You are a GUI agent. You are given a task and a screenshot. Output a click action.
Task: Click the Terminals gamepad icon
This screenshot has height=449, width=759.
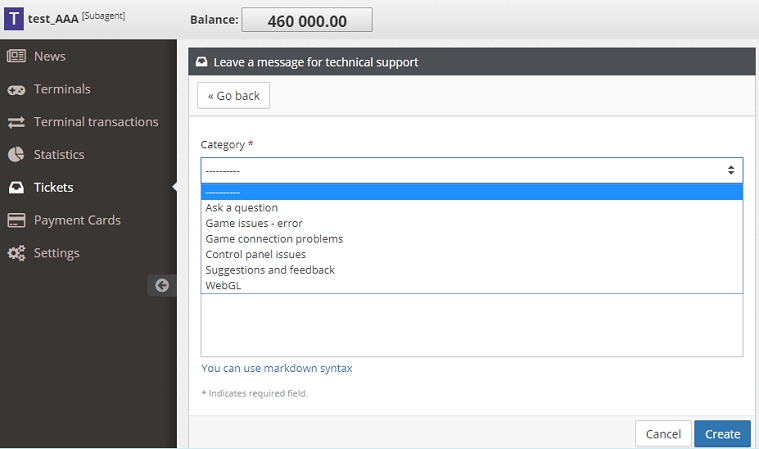tap(16, 89)
